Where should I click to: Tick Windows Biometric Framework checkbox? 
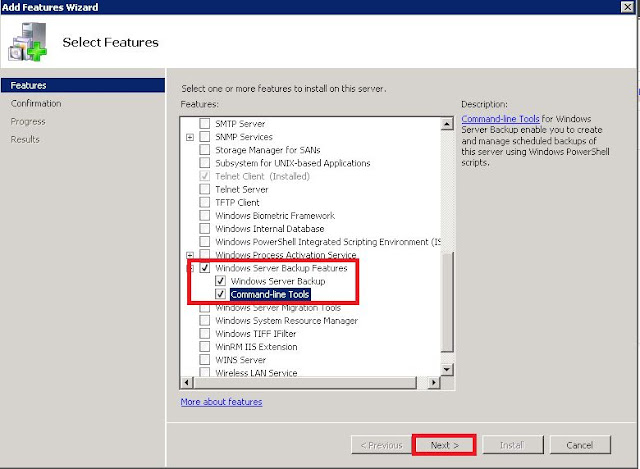pyautogui.click(x=204, y=215)
